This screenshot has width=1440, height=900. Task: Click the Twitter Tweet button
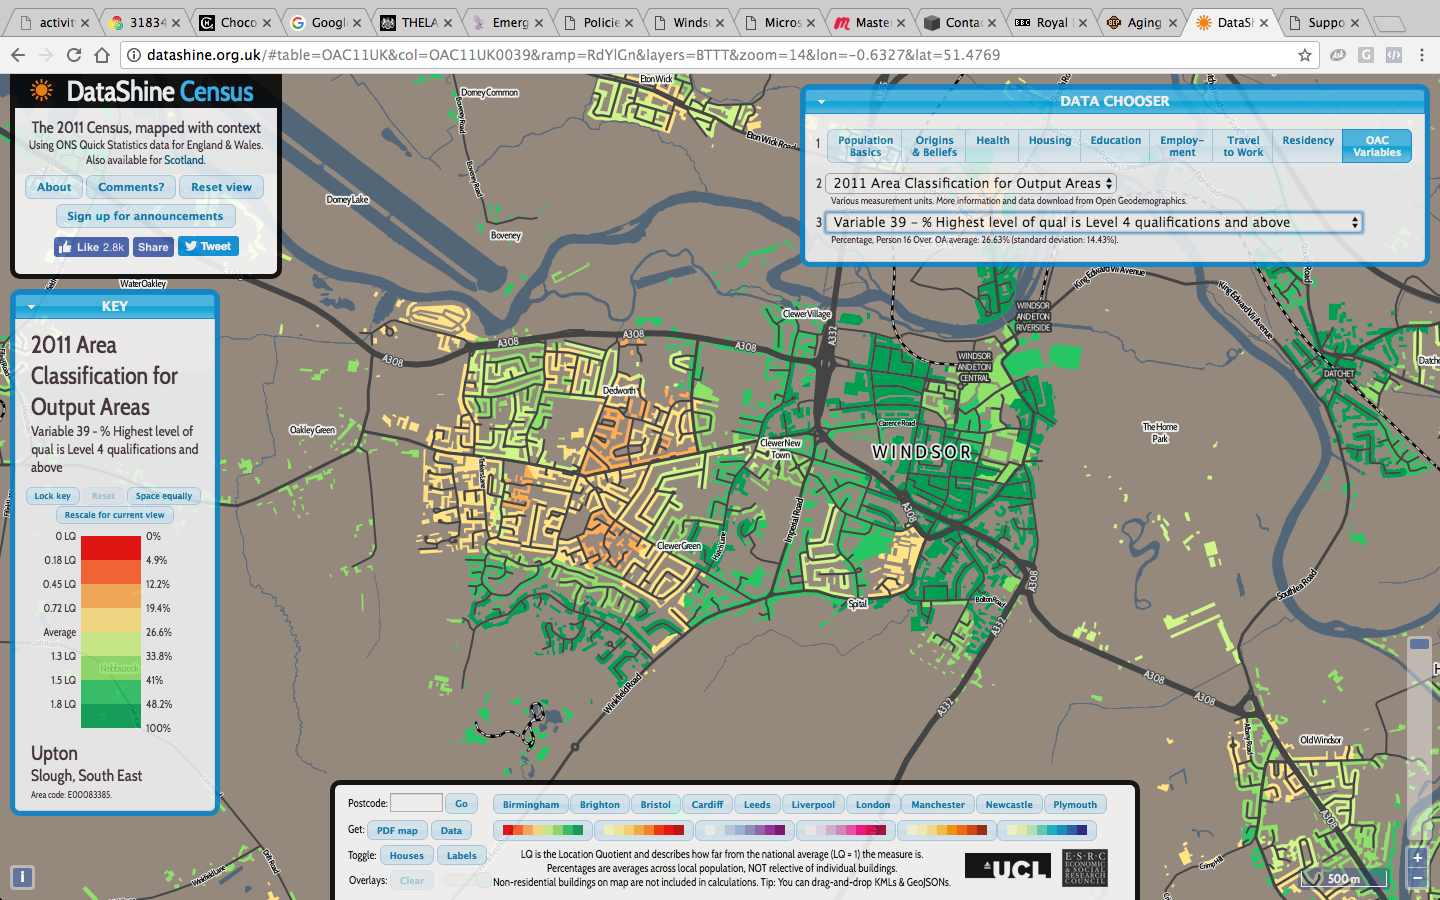point(208,246)
